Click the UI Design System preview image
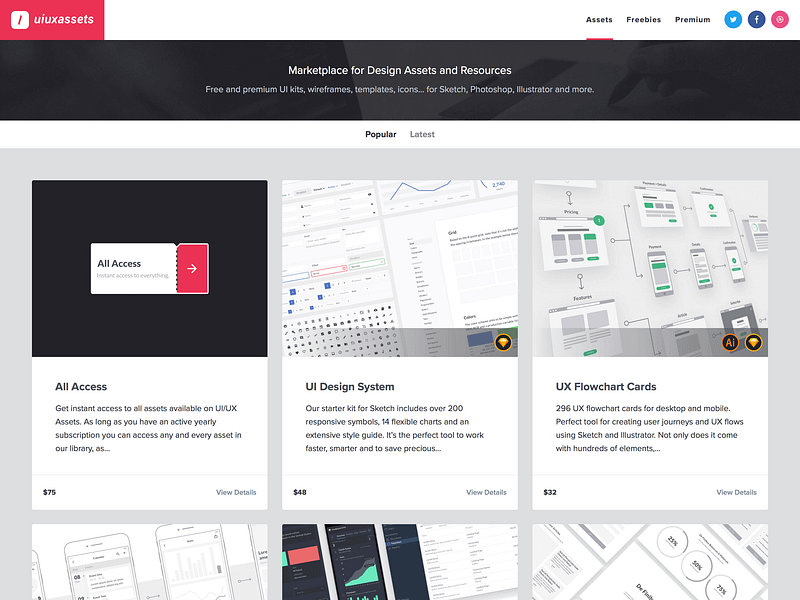800x600 pixels. (x=400, y=268)
